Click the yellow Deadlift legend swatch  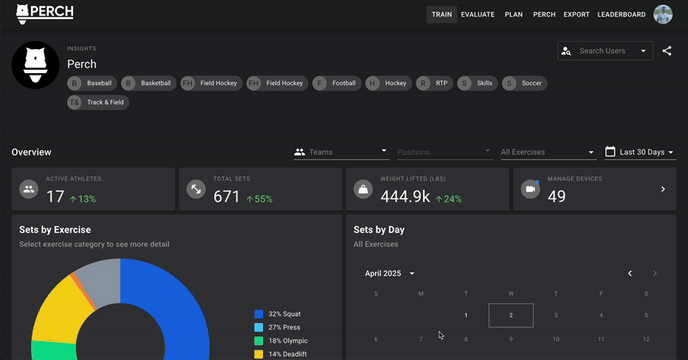[x=259, y=354]
